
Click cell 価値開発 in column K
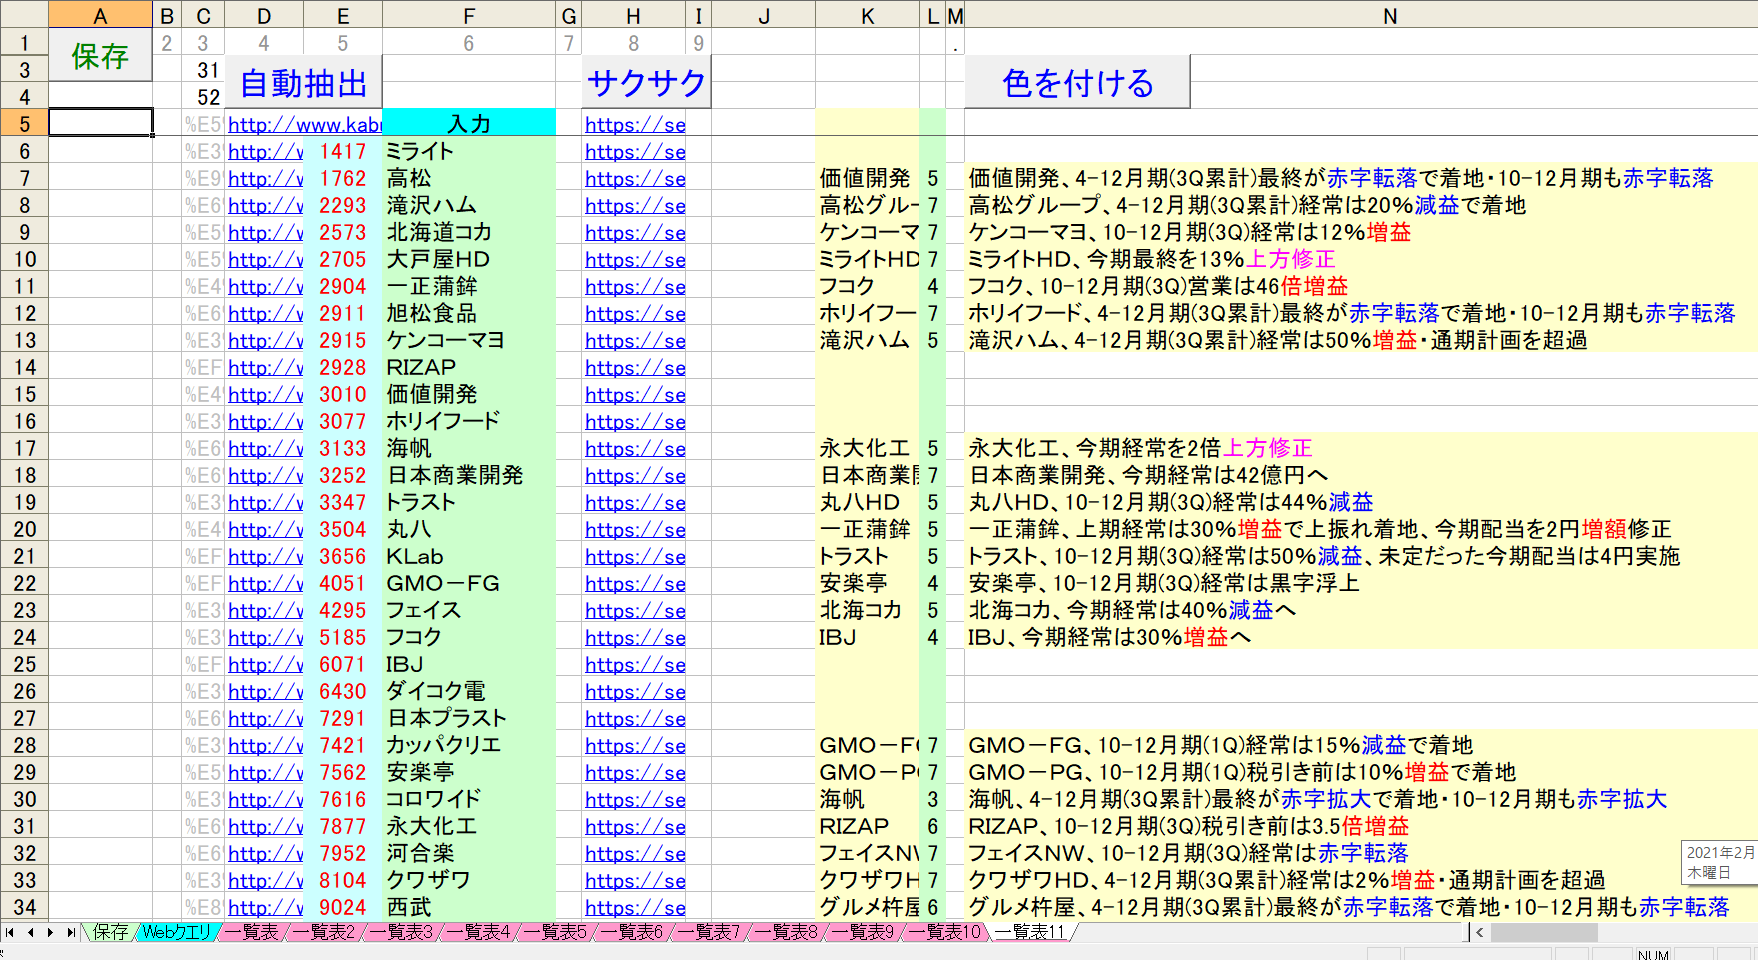coord(867,178)
